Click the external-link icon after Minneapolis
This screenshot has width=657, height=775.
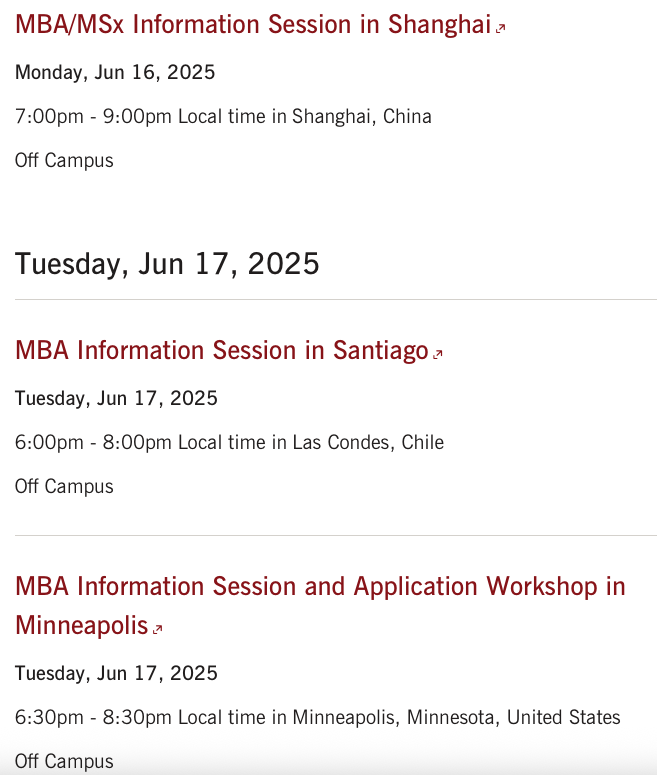coord(158,629)
